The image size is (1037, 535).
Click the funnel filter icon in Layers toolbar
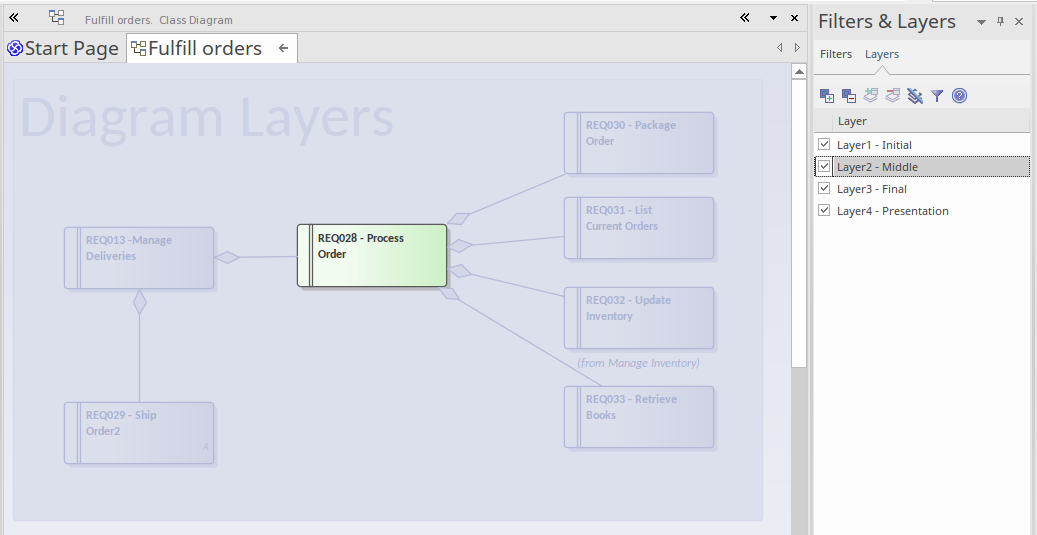click(937, 96)
